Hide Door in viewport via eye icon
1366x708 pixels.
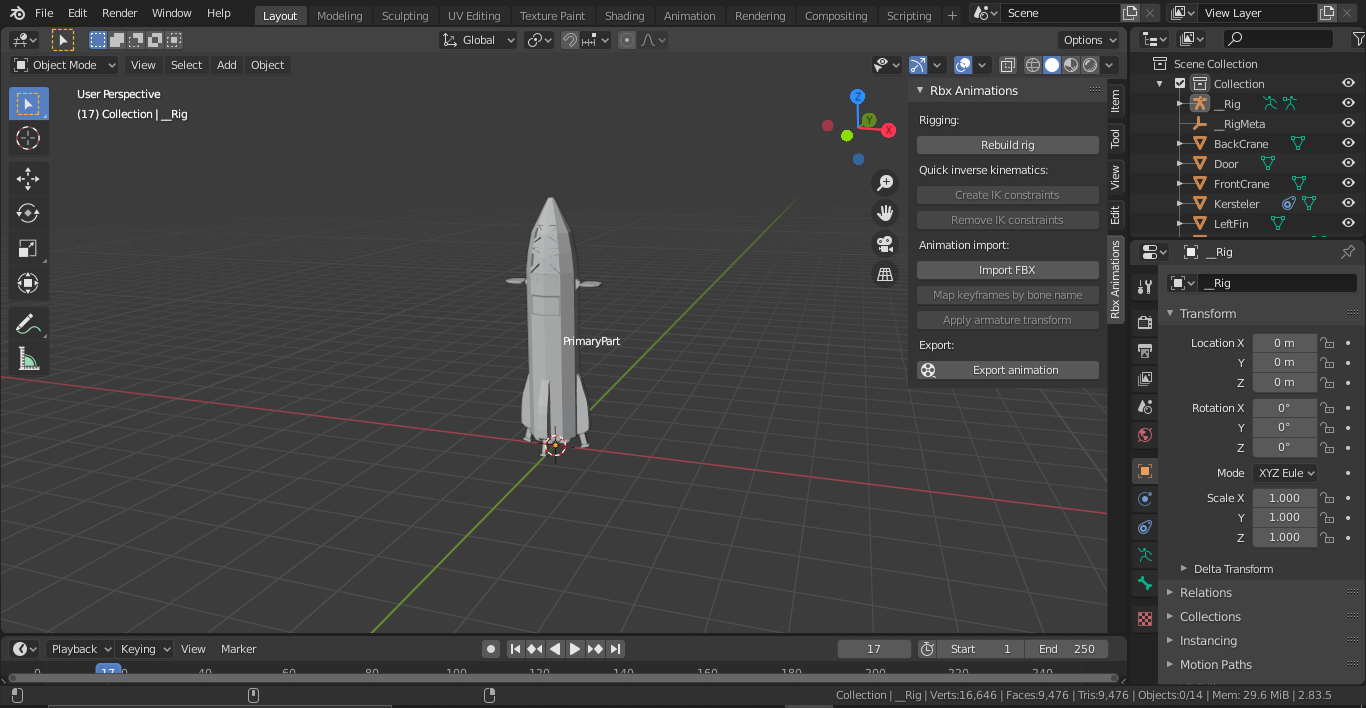[1348, 163]
